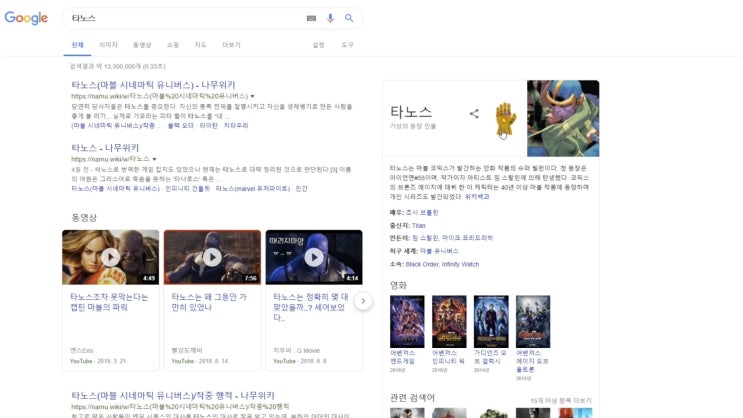Open 15개 이상 항목 더보기 link
743x418 pixels.
[561, 401]
